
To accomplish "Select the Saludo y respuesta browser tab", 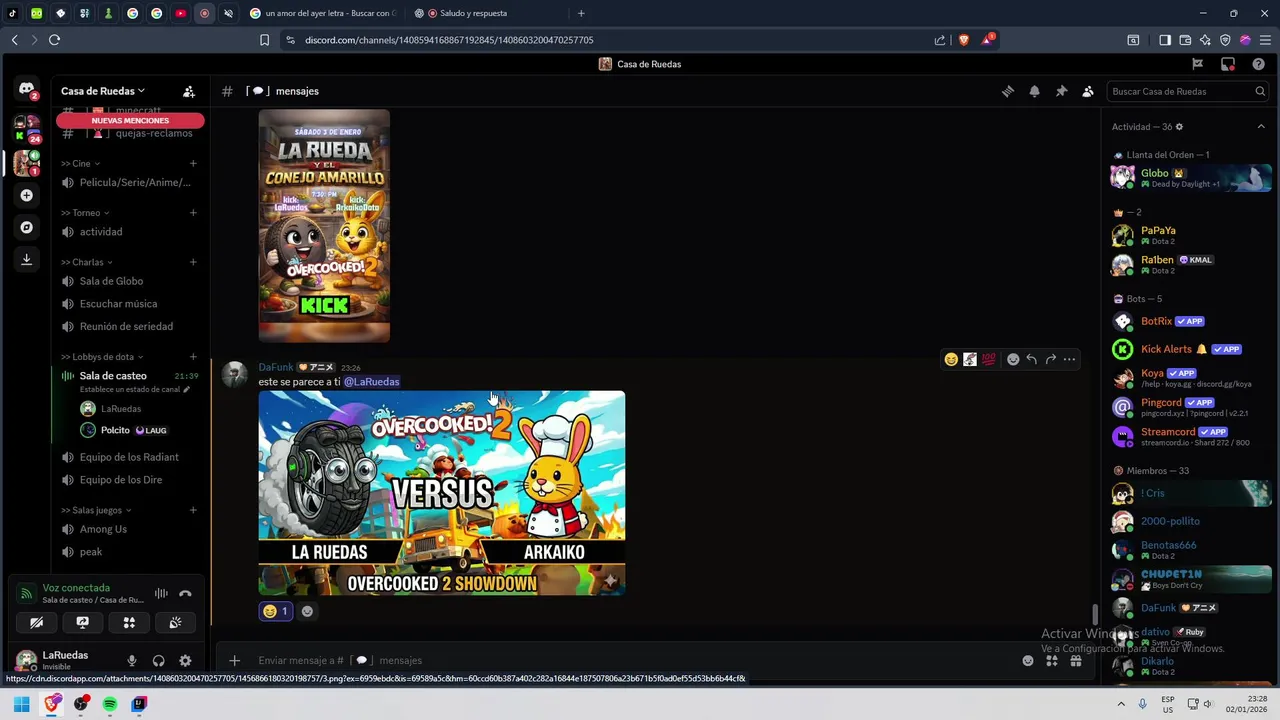I will coord(484,13).
